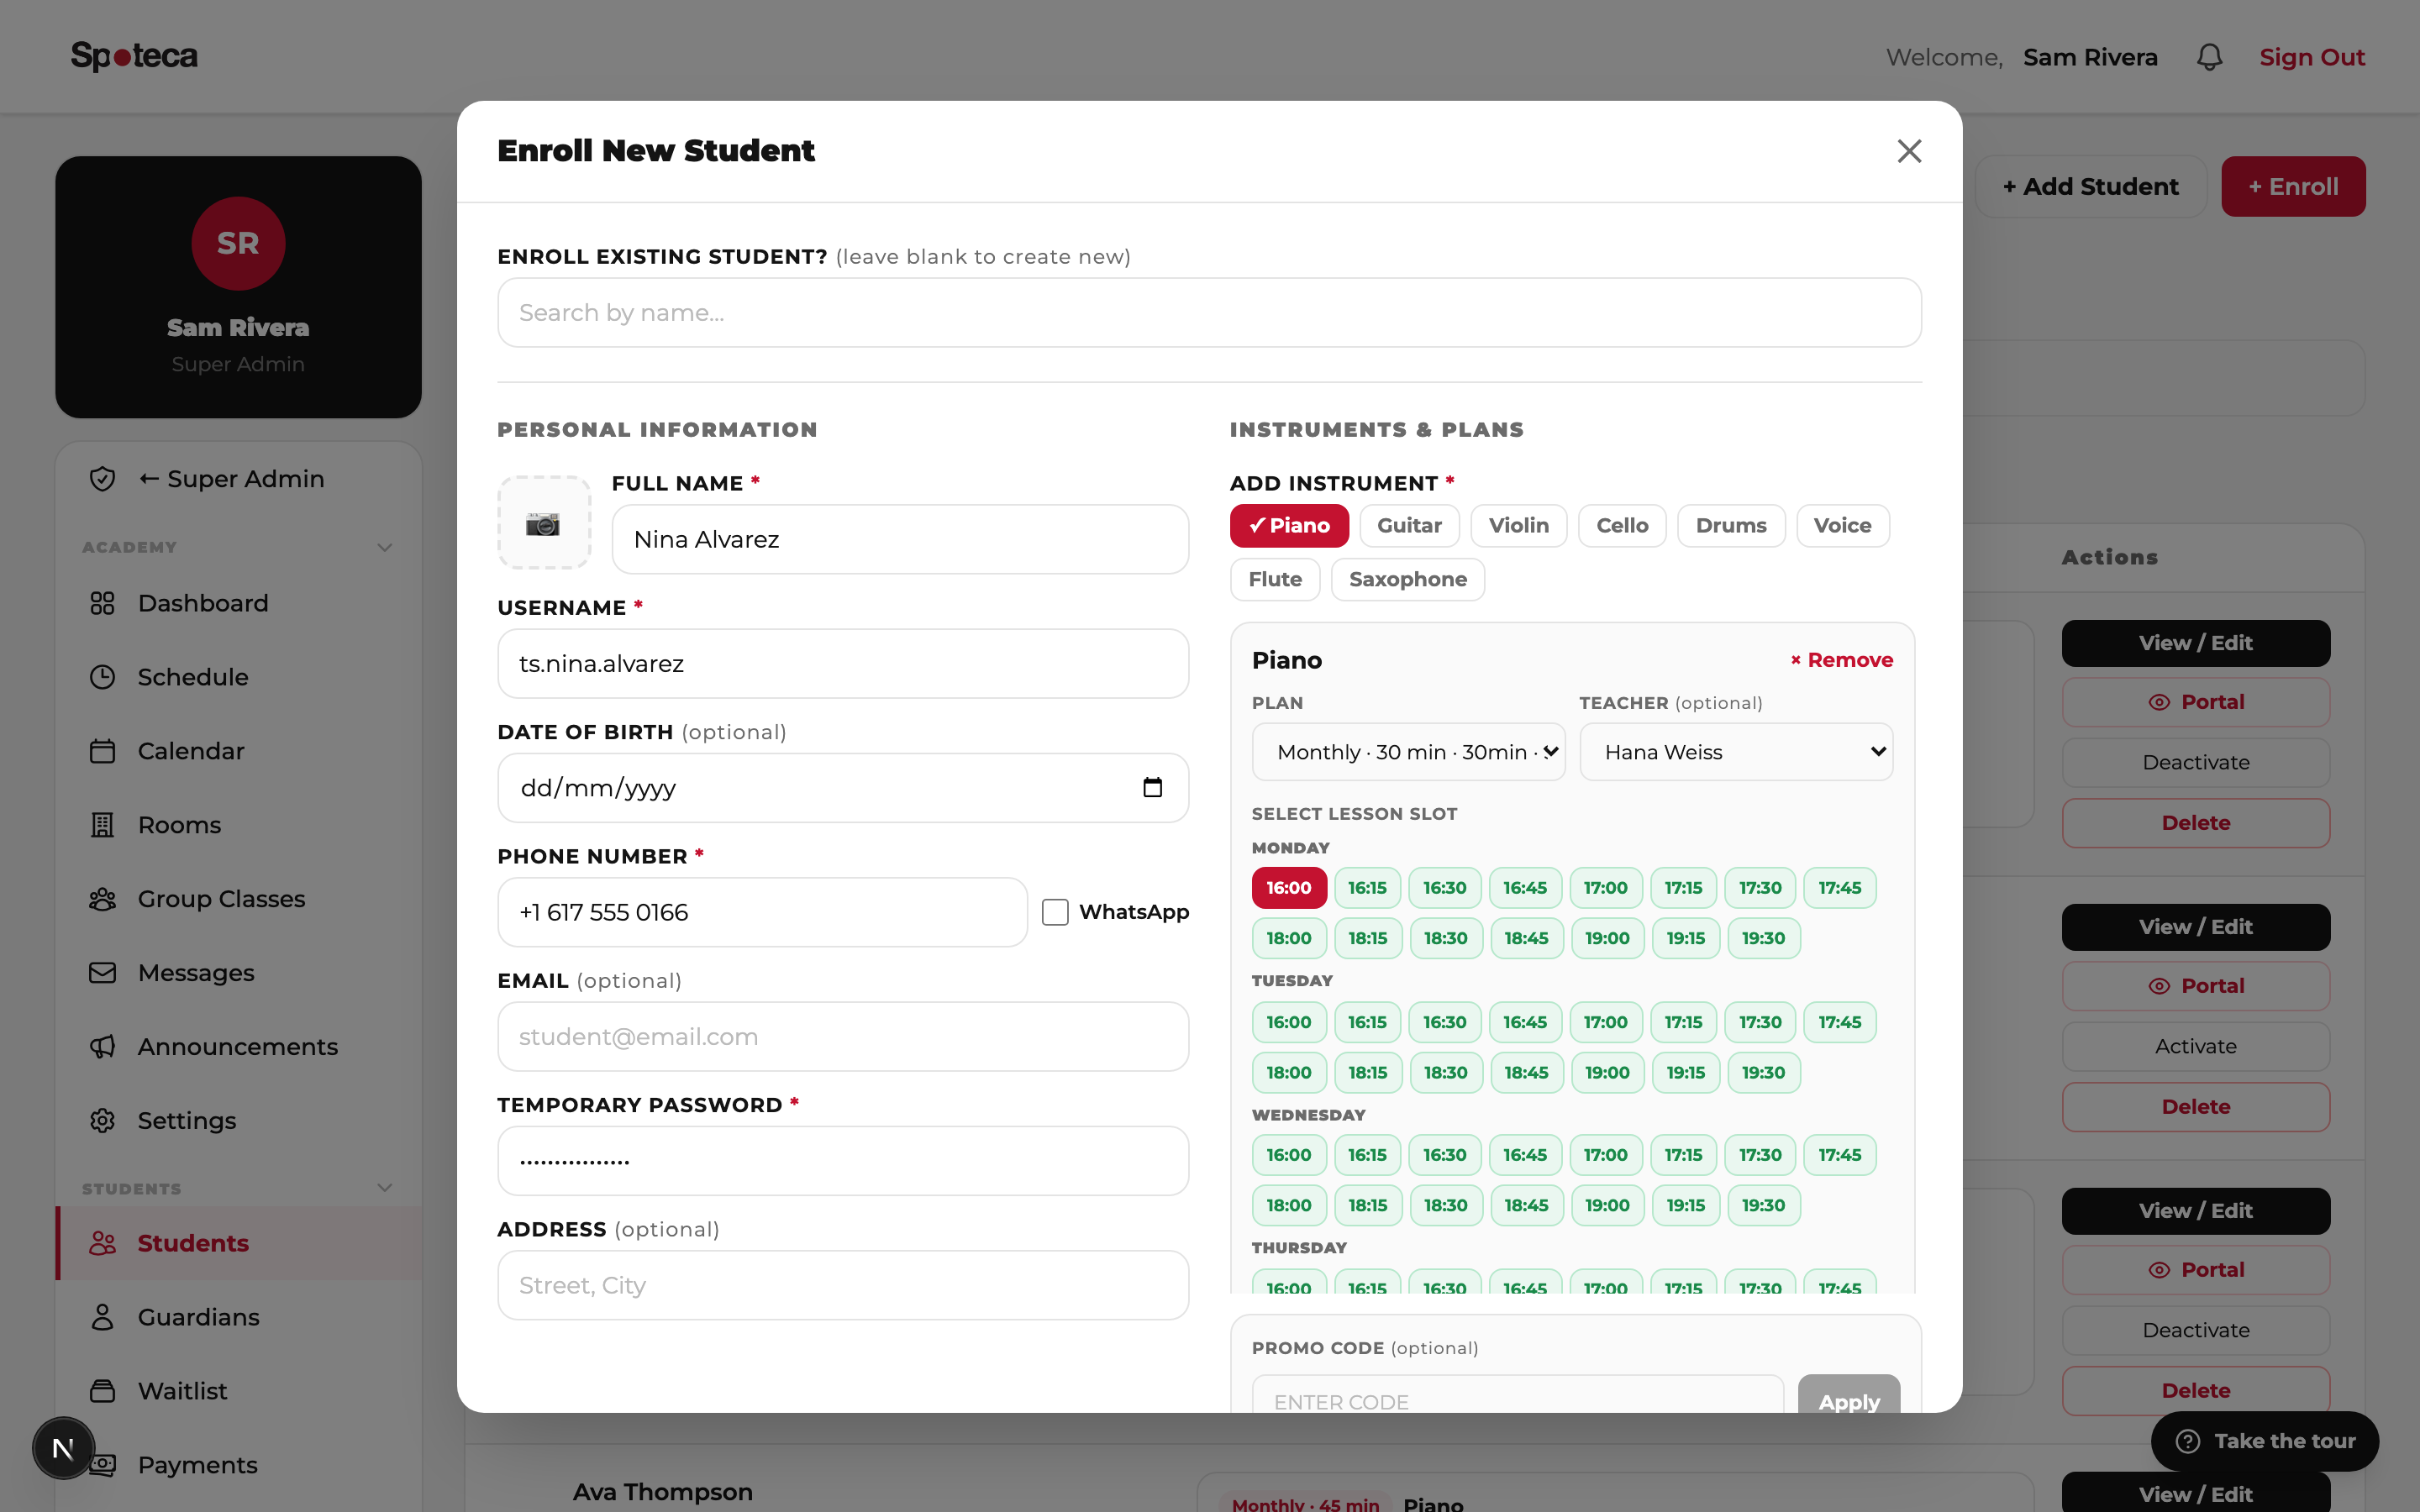Navigate to Guardians page

pos(238,1317)
